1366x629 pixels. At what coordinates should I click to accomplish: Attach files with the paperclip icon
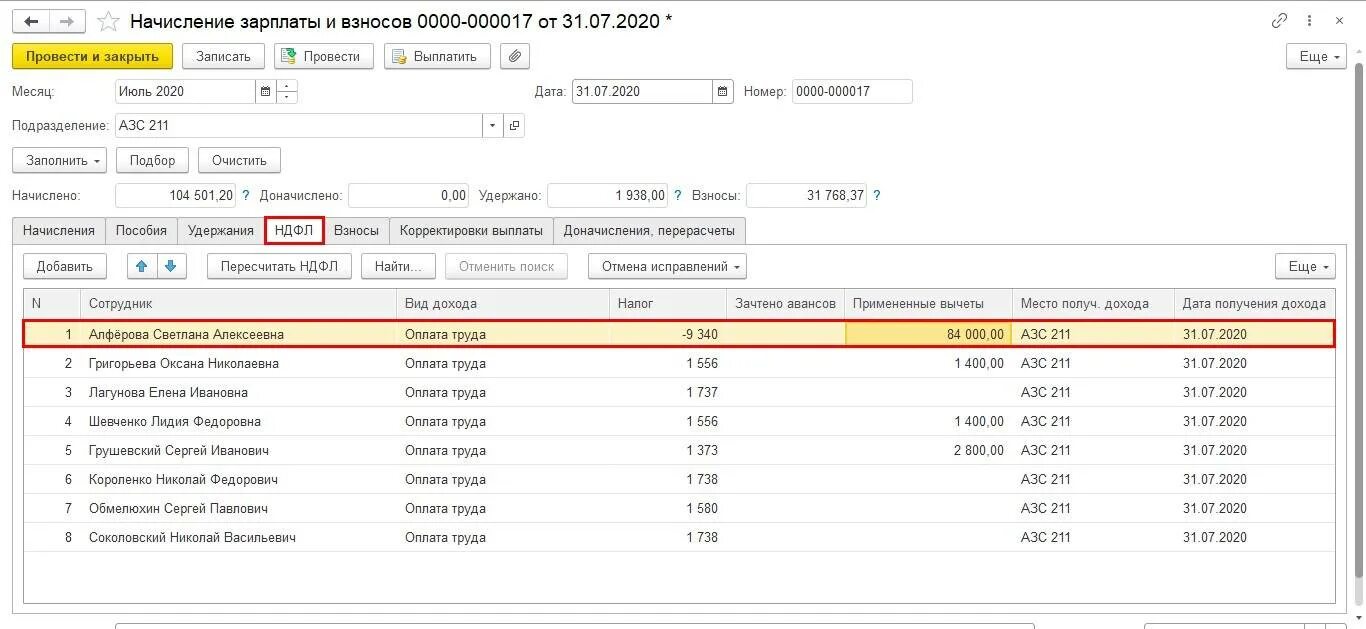(x=514, y=56)
